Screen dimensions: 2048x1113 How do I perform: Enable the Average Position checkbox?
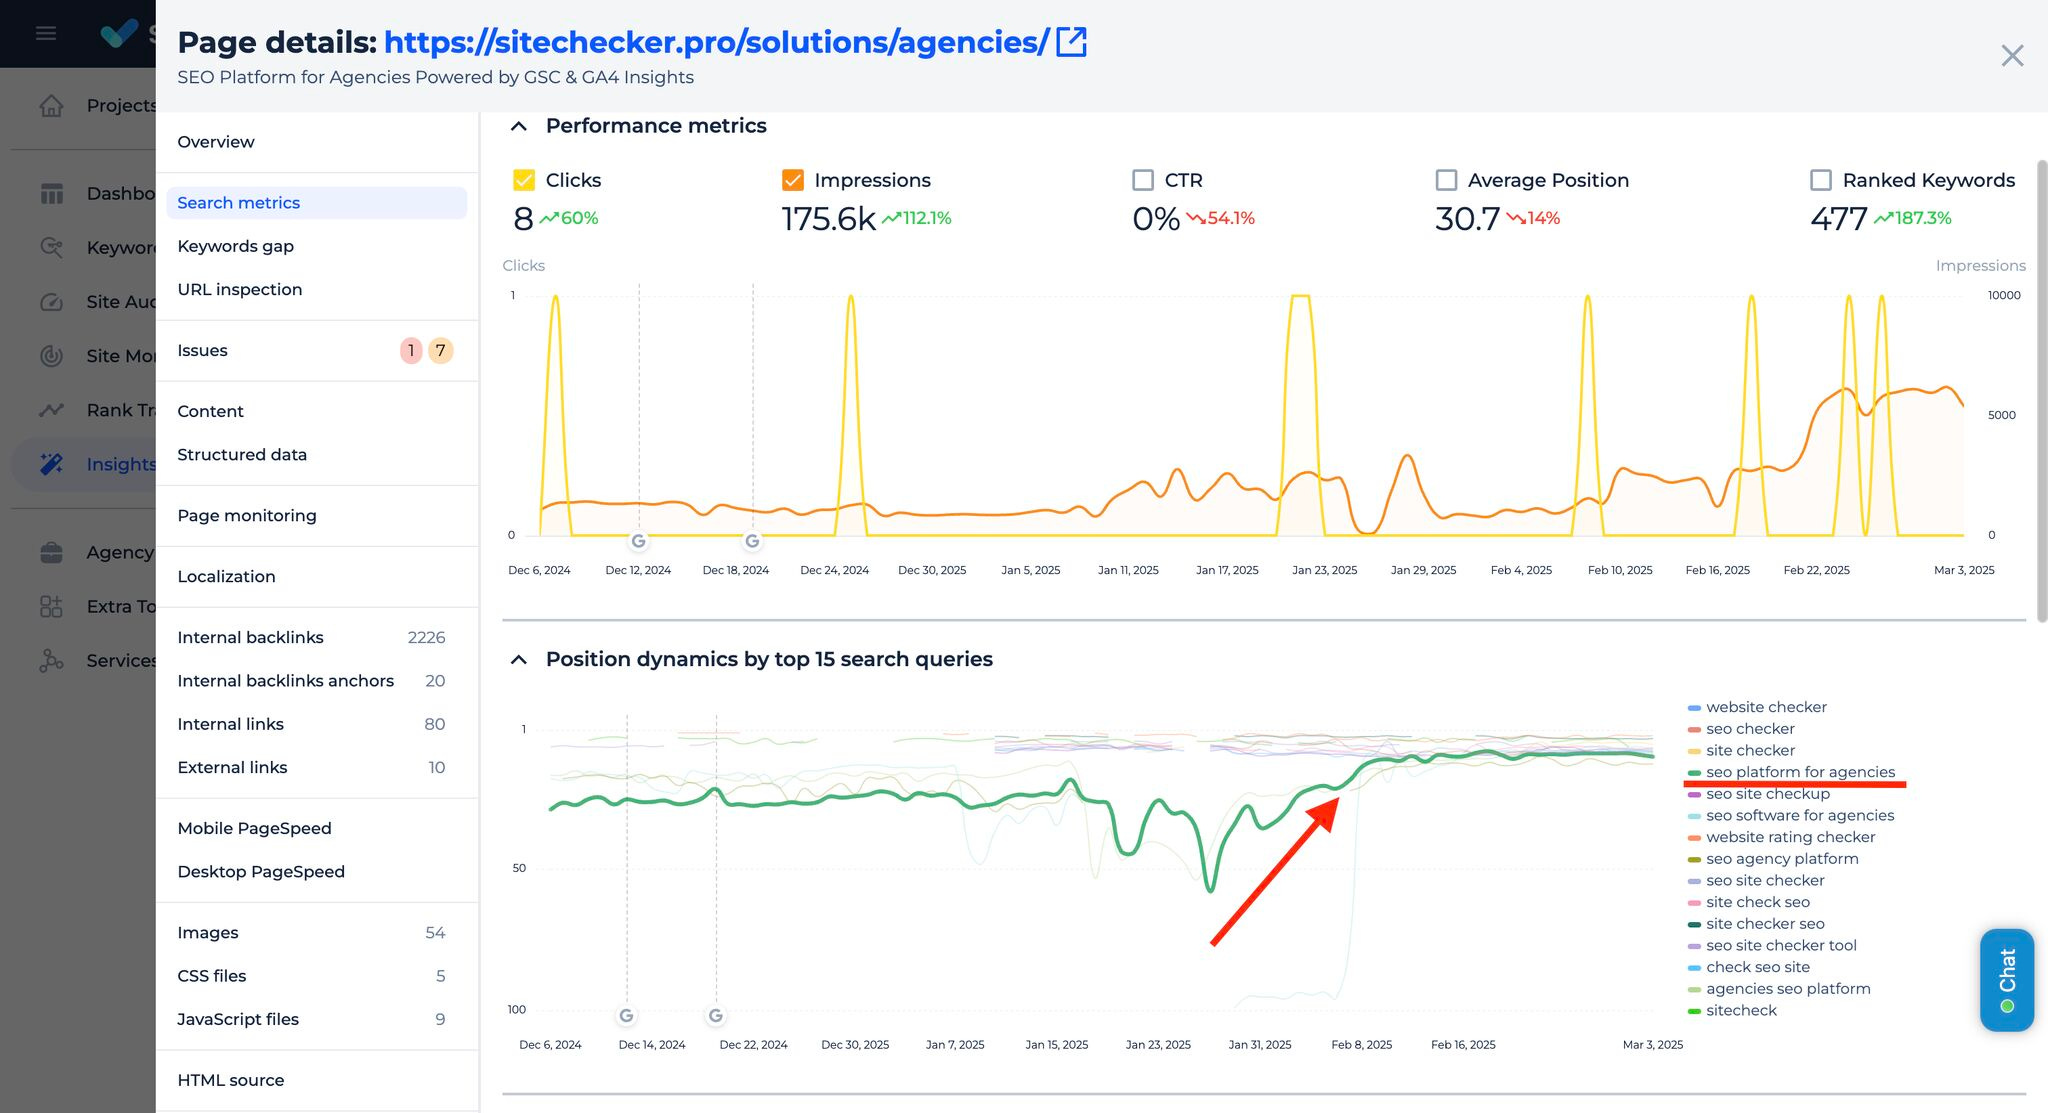coord(1446,180)
